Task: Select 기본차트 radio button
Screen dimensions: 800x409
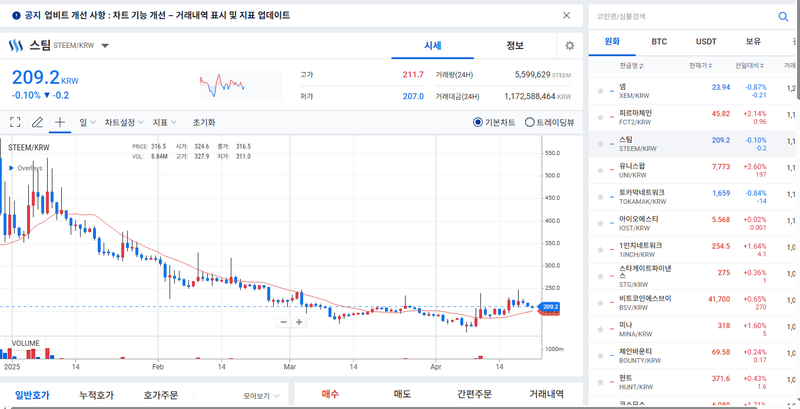Action: tap(478, 122)
